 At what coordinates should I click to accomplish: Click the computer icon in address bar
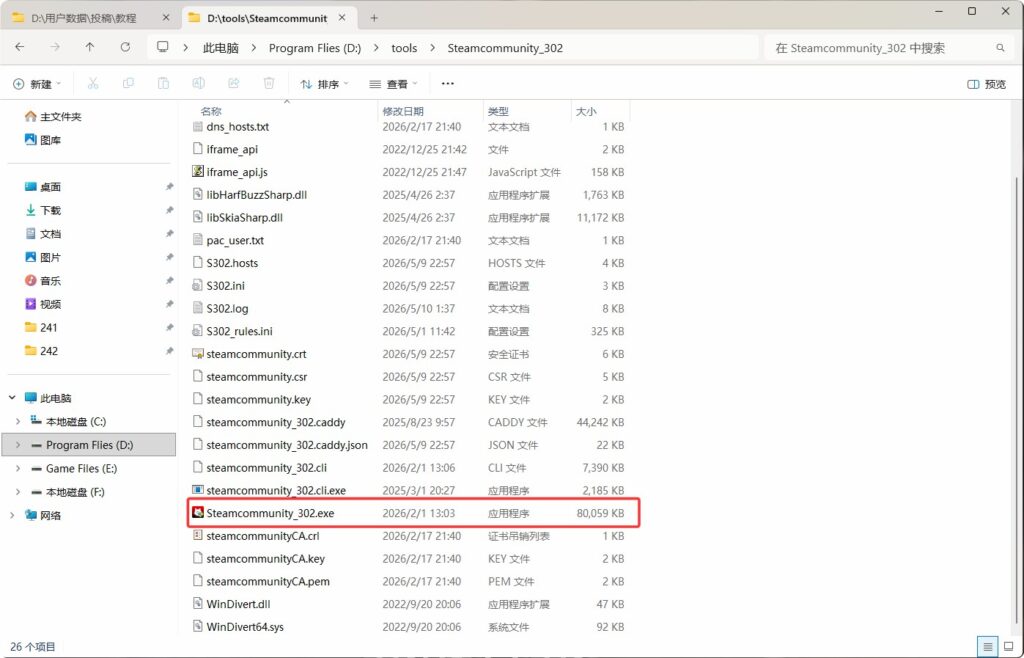coord(163,47)
